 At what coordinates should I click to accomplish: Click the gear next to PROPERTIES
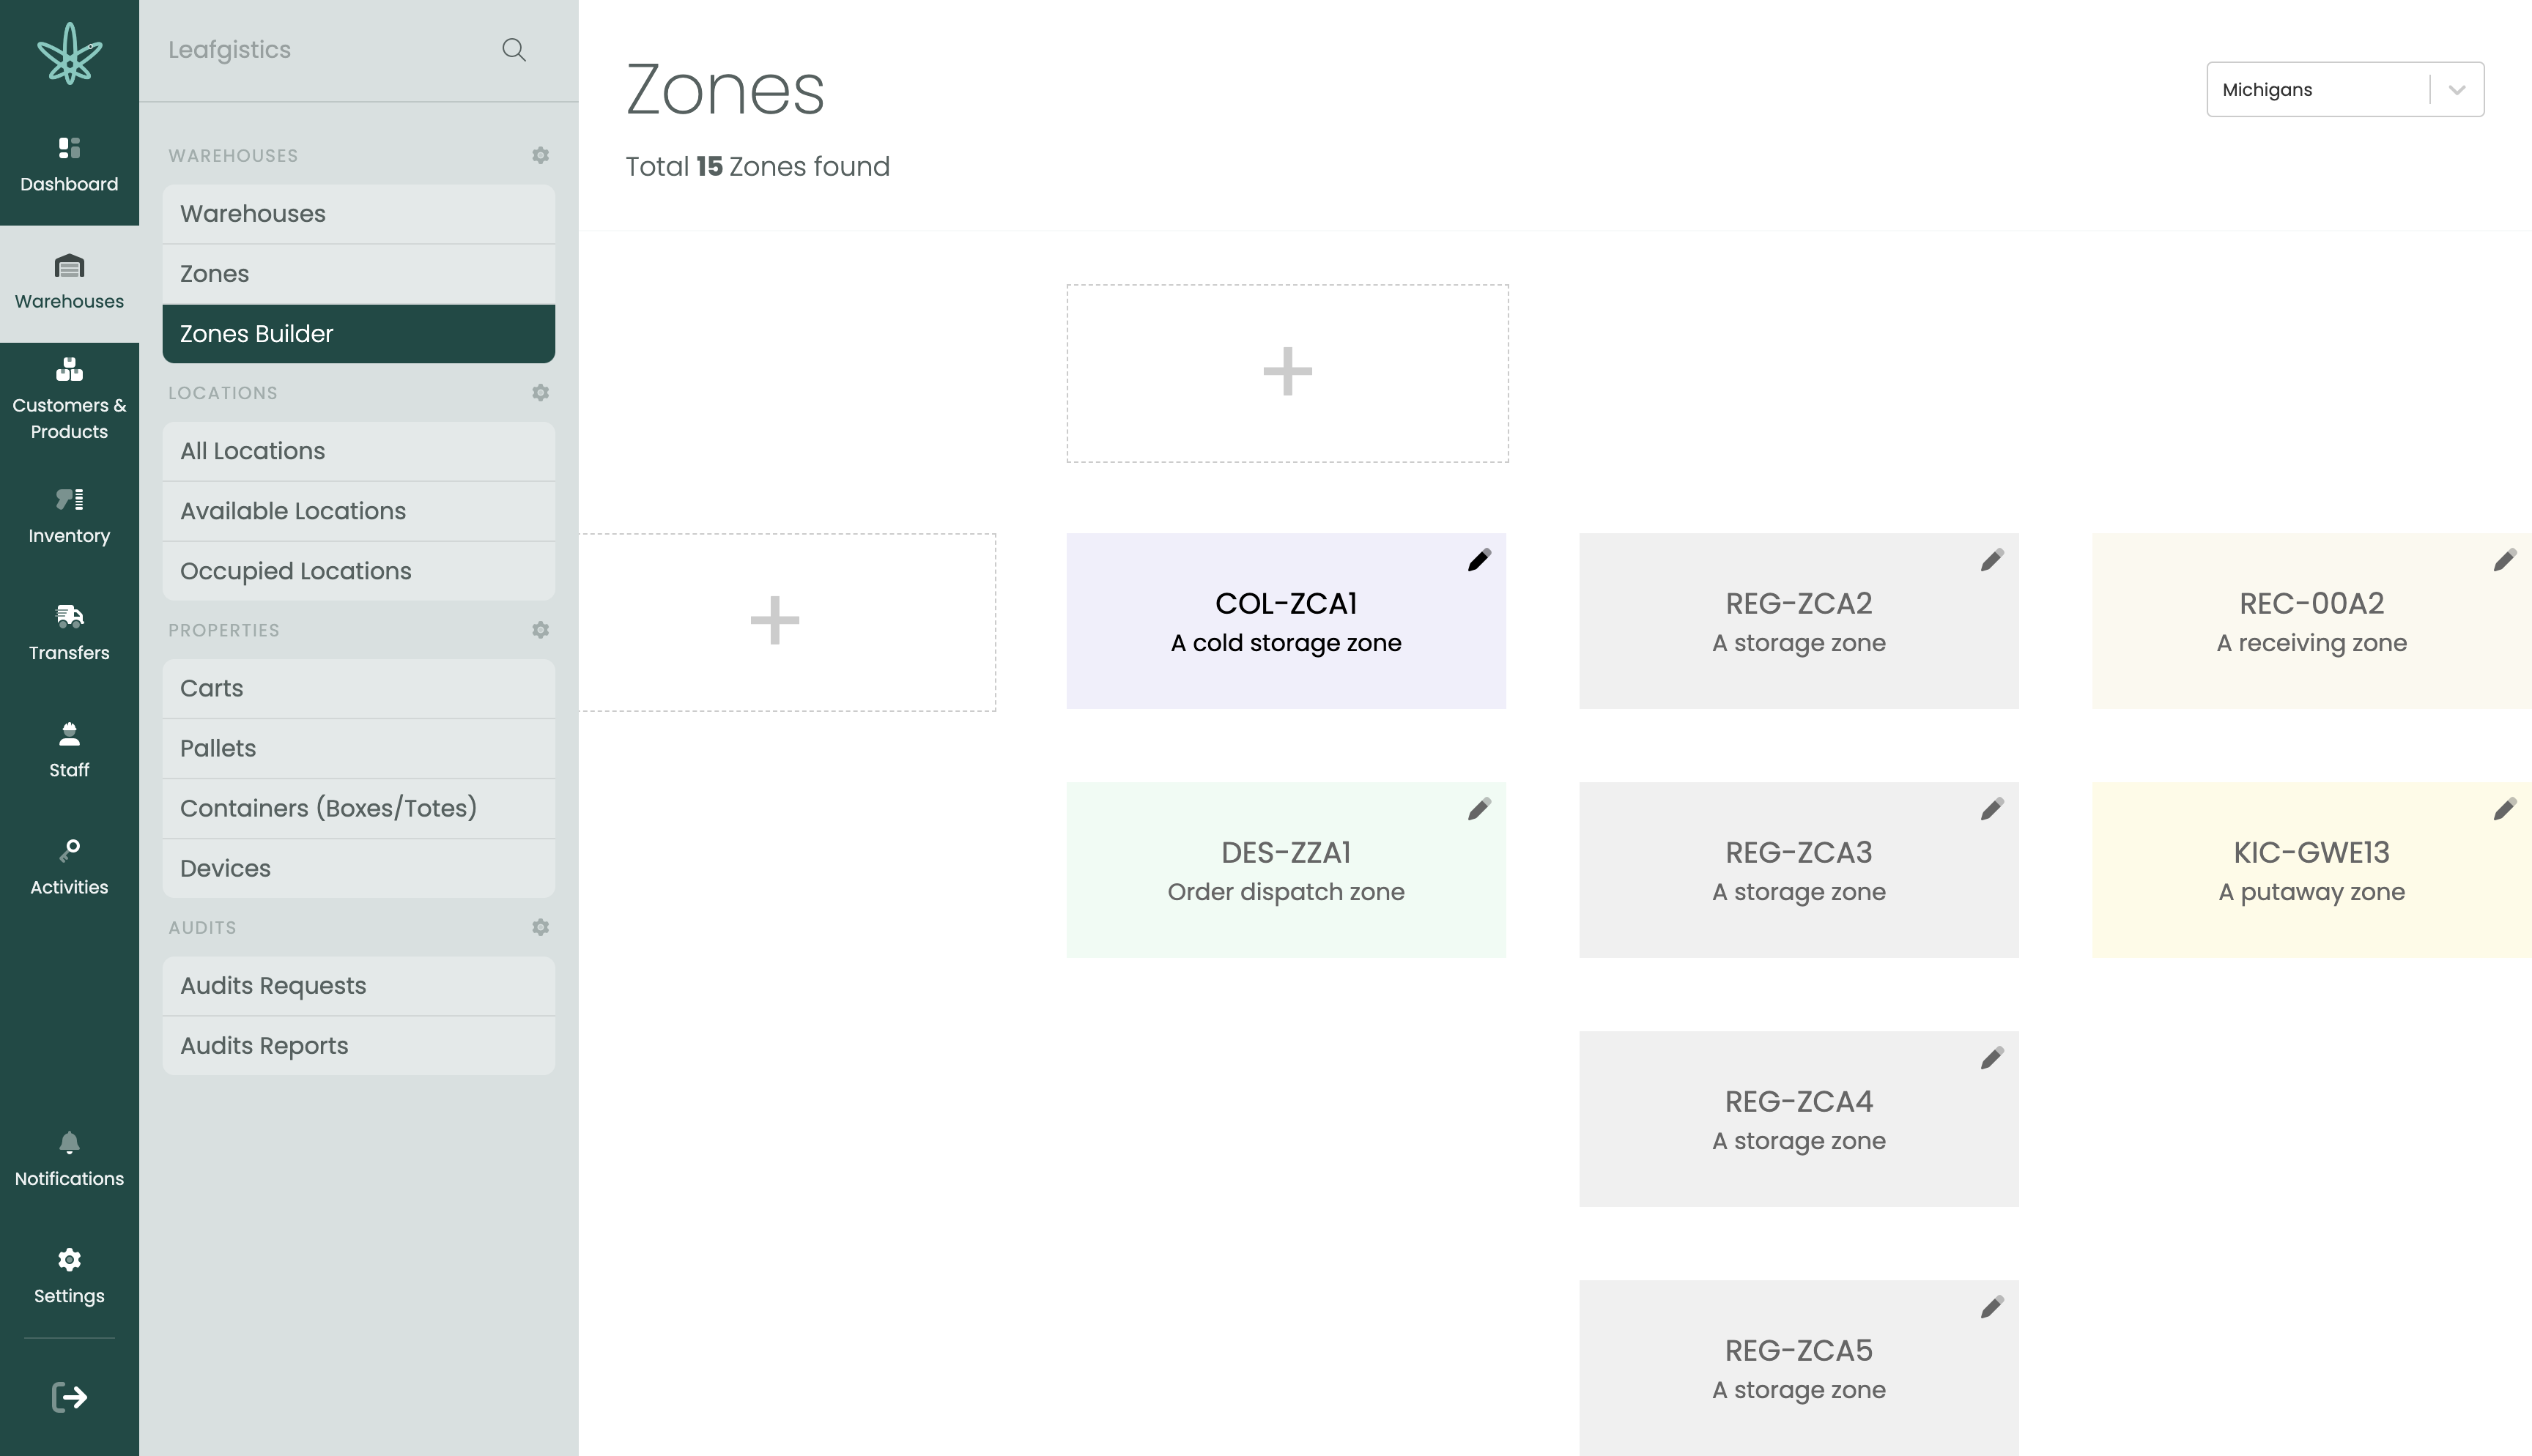click(541, 630)
